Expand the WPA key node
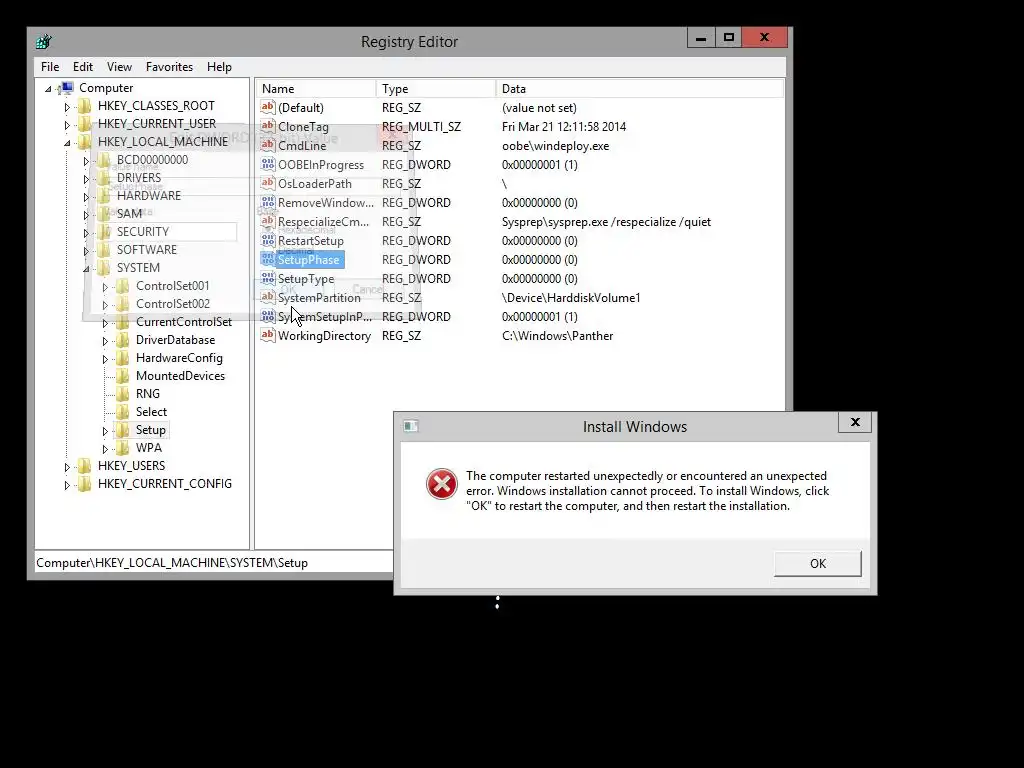Screen dimensions: 1024x768 tap(105, 449)
